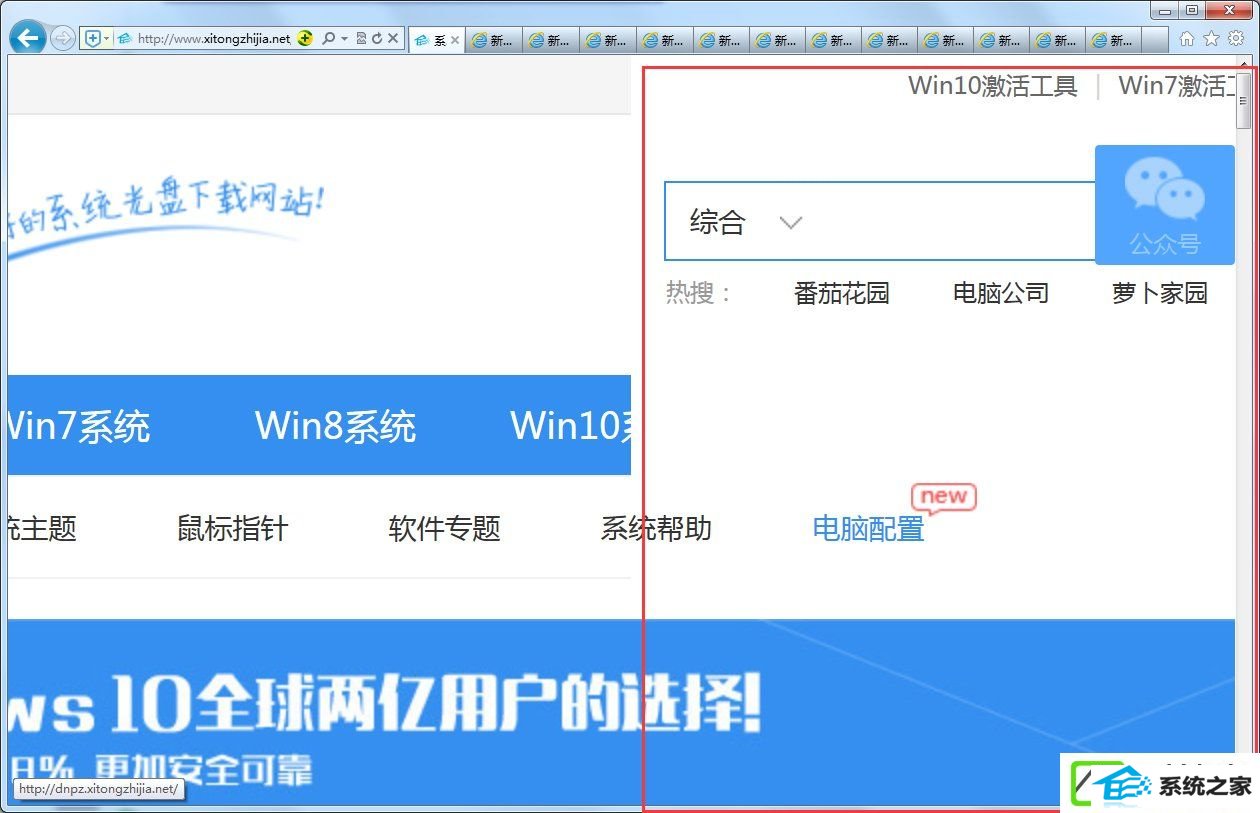Viewport: 1260px width, 813px height.
Task: Toggle the Compatibility View broken-page icon
Action: tap(361, 38)
